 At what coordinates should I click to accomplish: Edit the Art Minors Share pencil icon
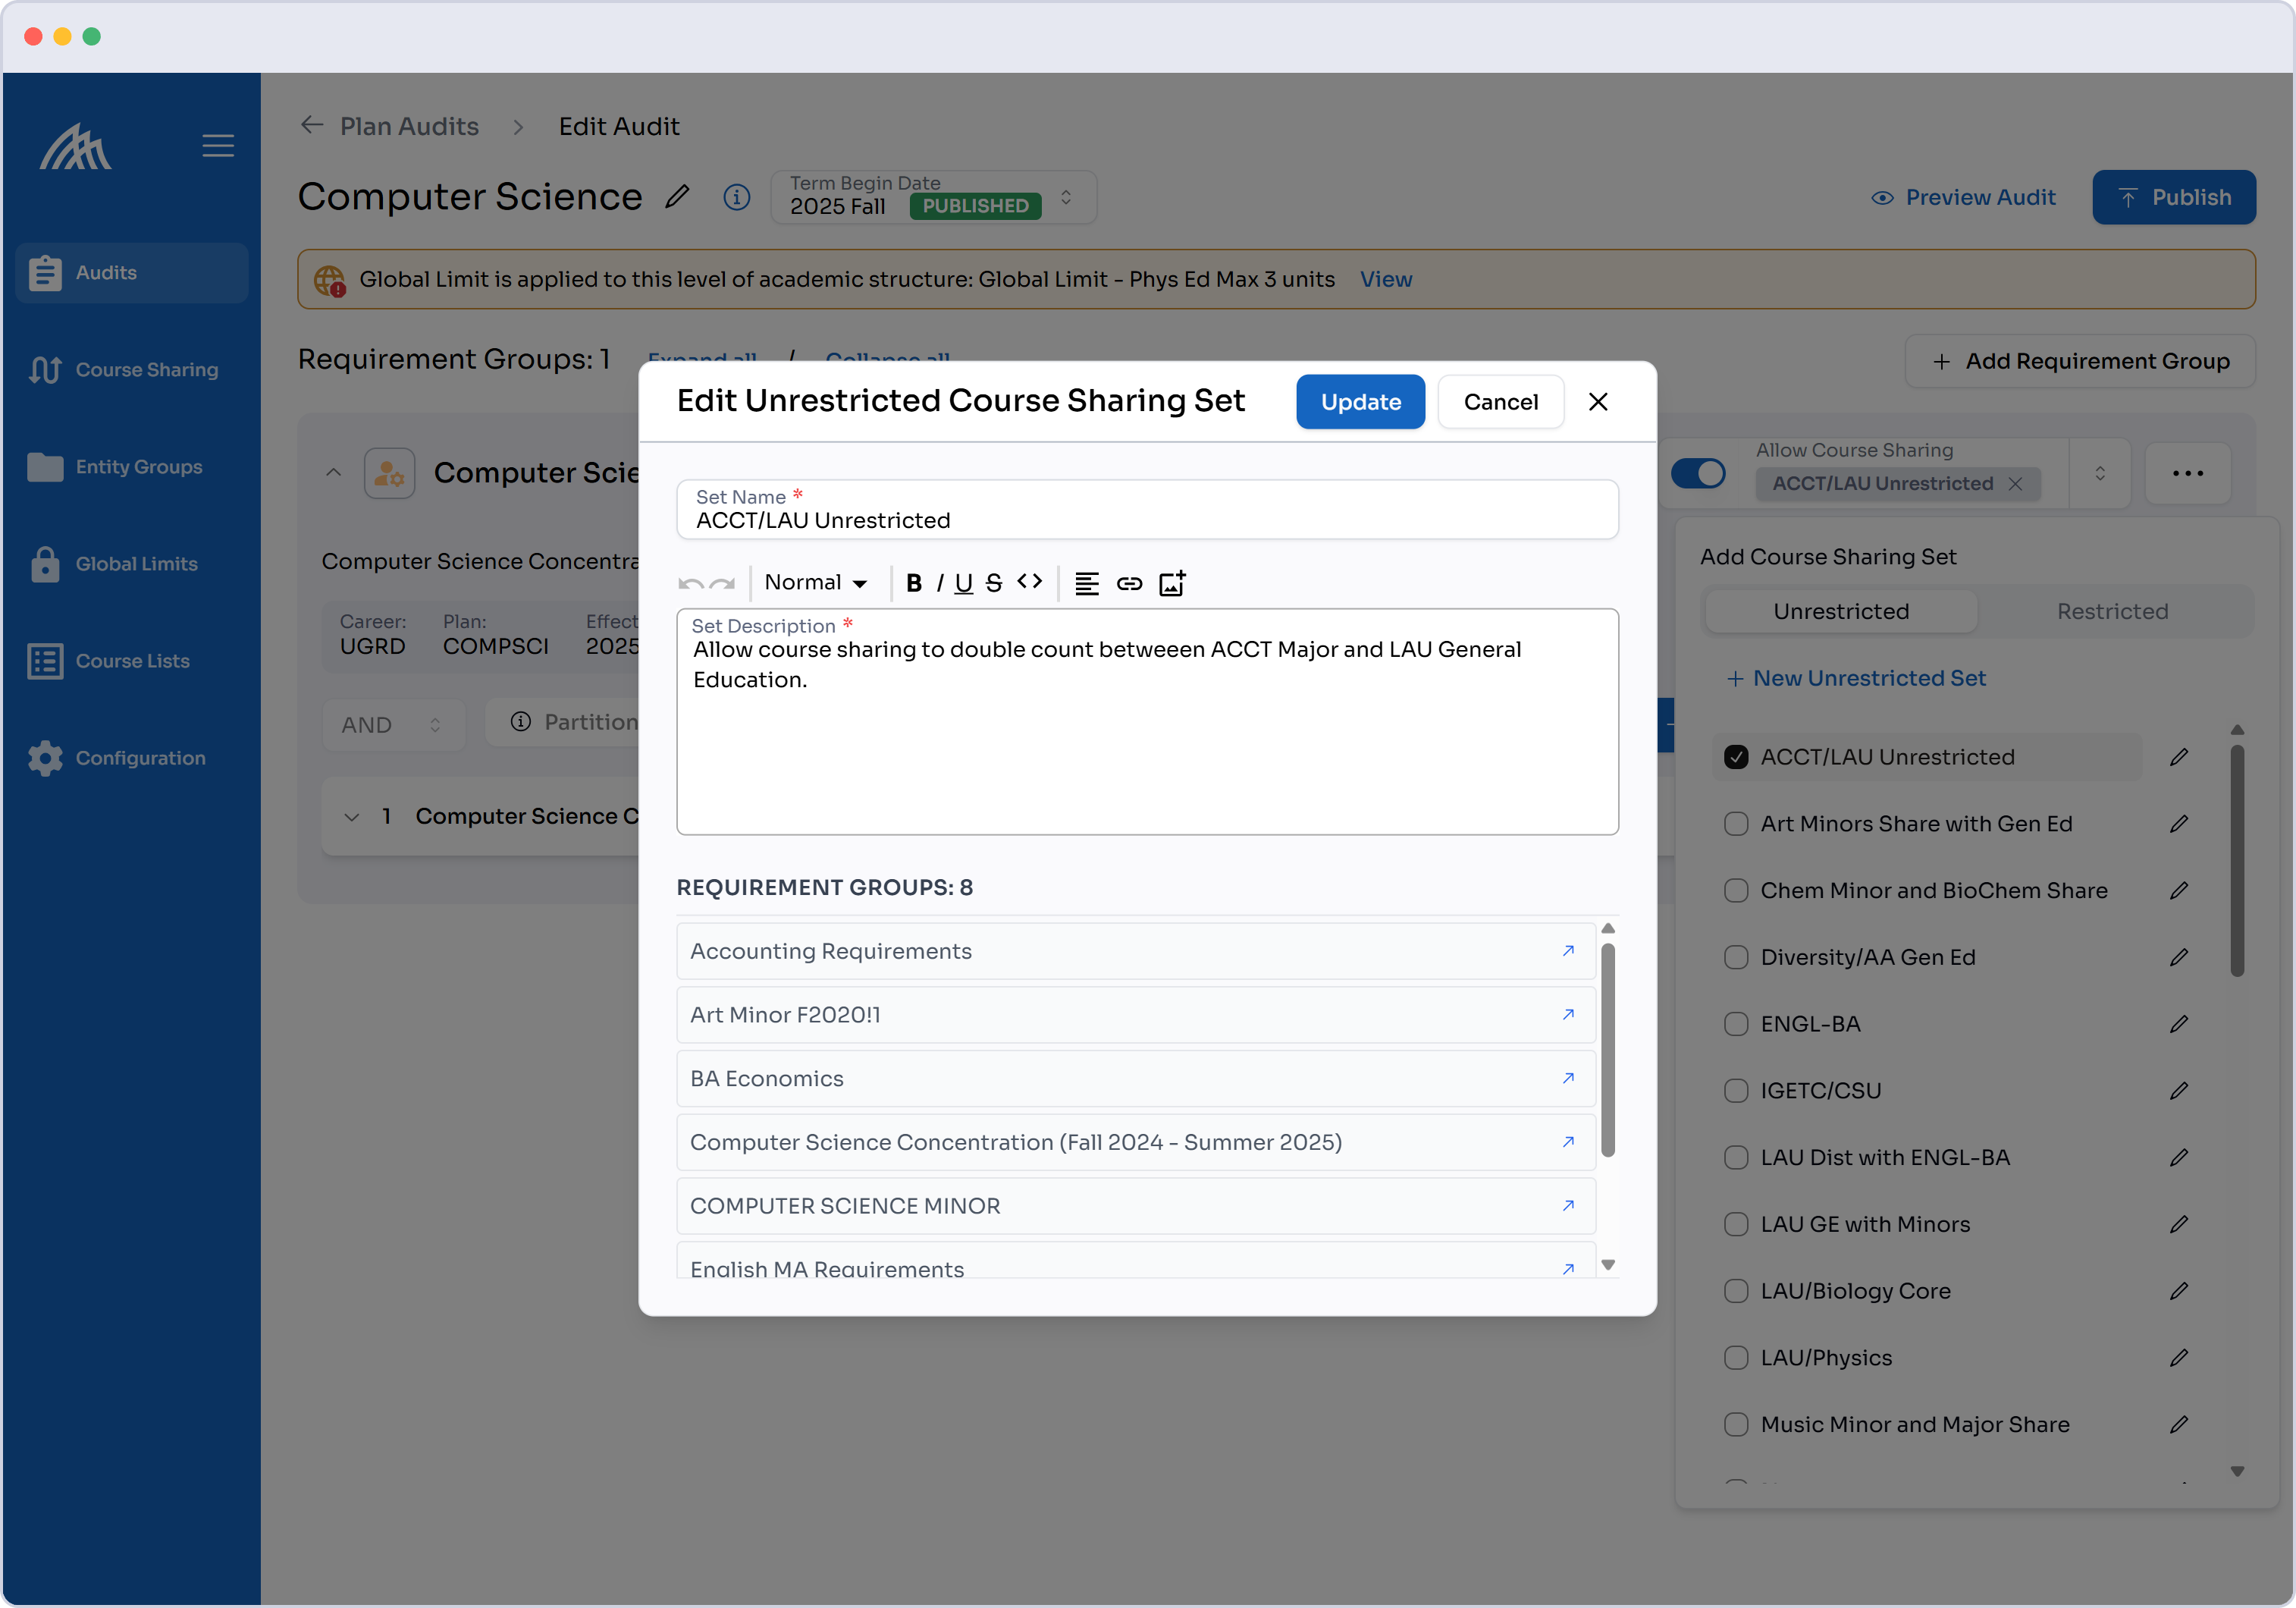(x=2179, y=824)
